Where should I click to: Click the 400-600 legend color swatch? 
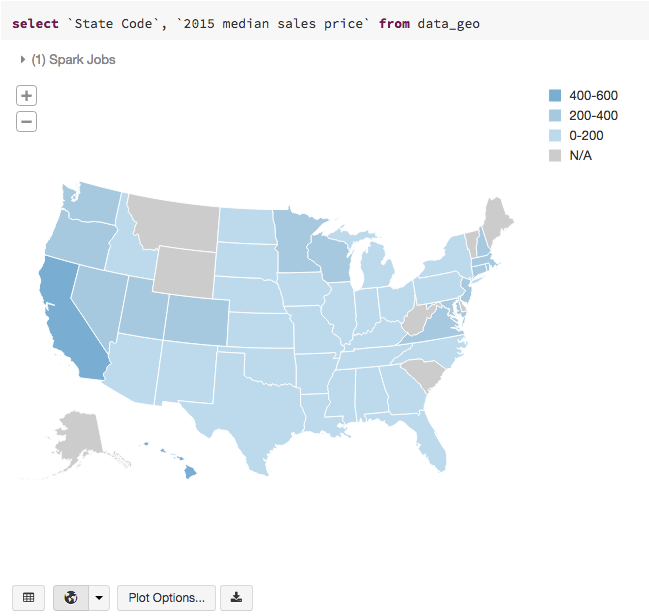coord(555,96)
